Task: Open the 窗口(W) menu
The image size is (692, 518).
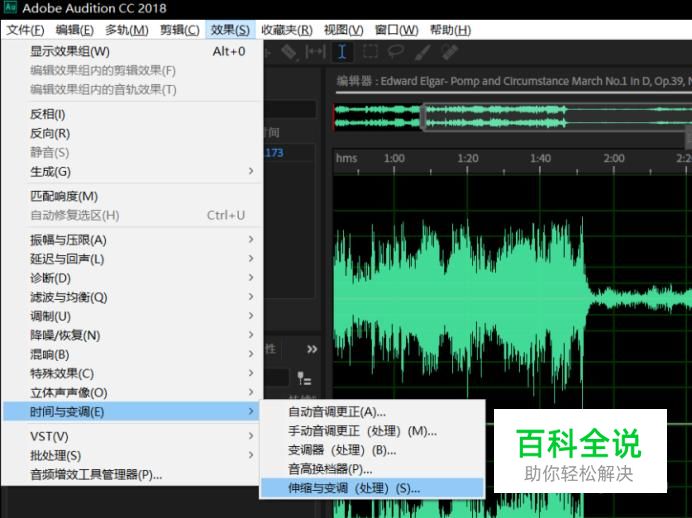Action: pyautogui.click(x=396, y=30)
